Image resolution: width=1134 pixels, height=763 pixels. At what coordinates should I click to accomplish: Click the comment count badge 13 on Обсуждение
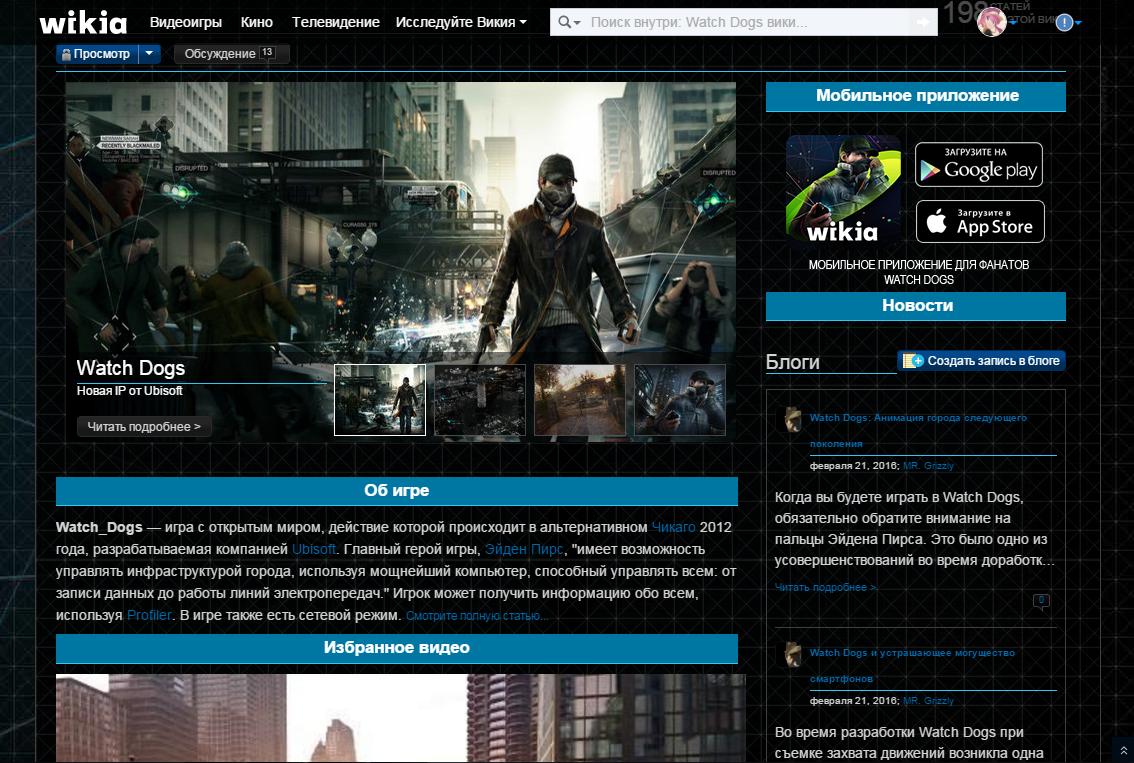pyautogui.click(x=267, y=52)
